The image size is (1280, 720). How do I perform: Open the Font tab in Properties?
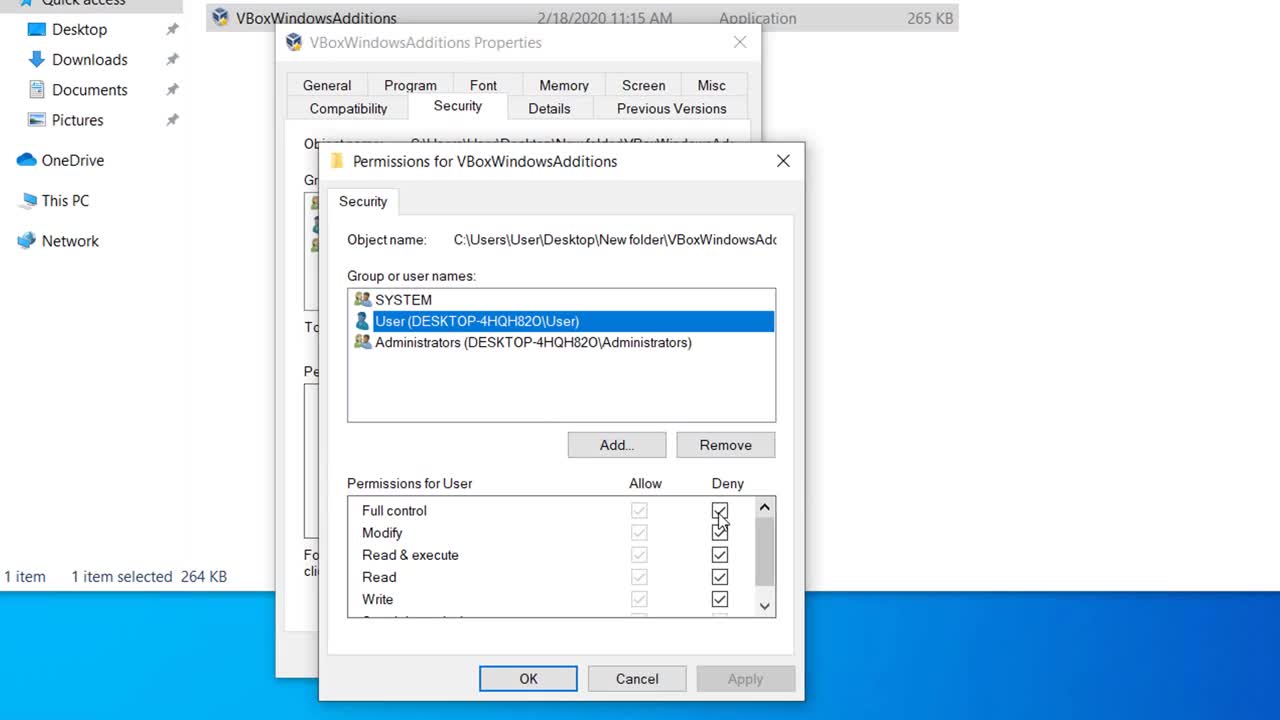click(483, 85)
